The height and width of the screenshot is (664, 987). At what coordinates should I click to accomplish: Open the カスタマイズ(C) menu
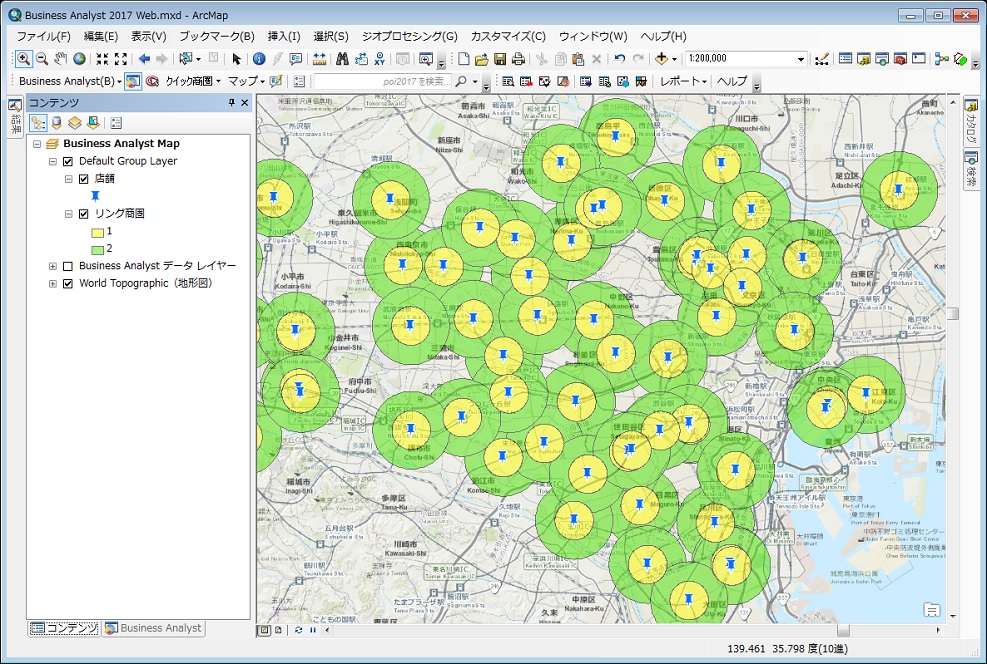pos(509,37)
